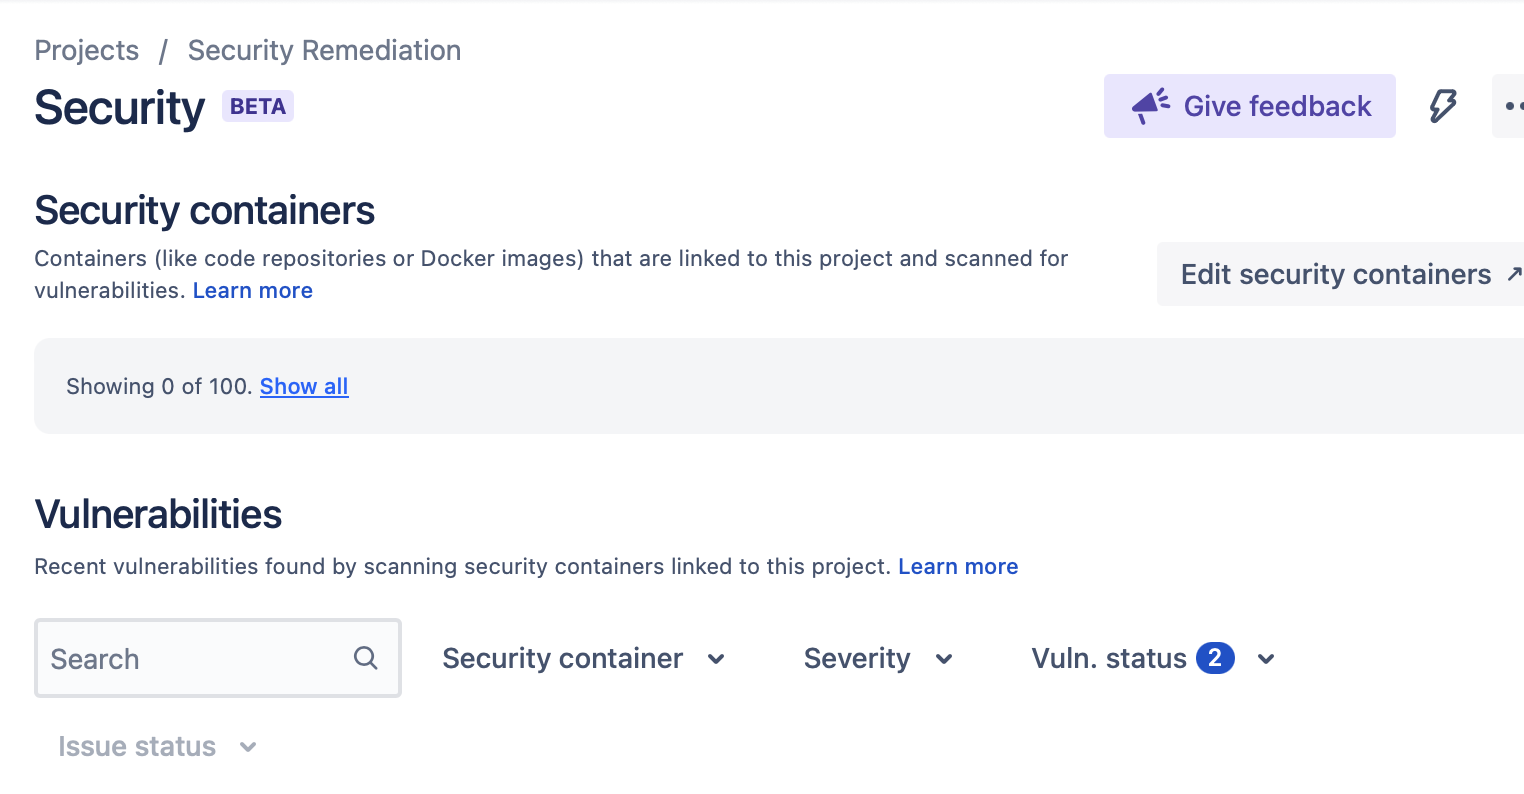
Task: Click Learn more in the Vulnerabilities section
Action: [957, 566]
